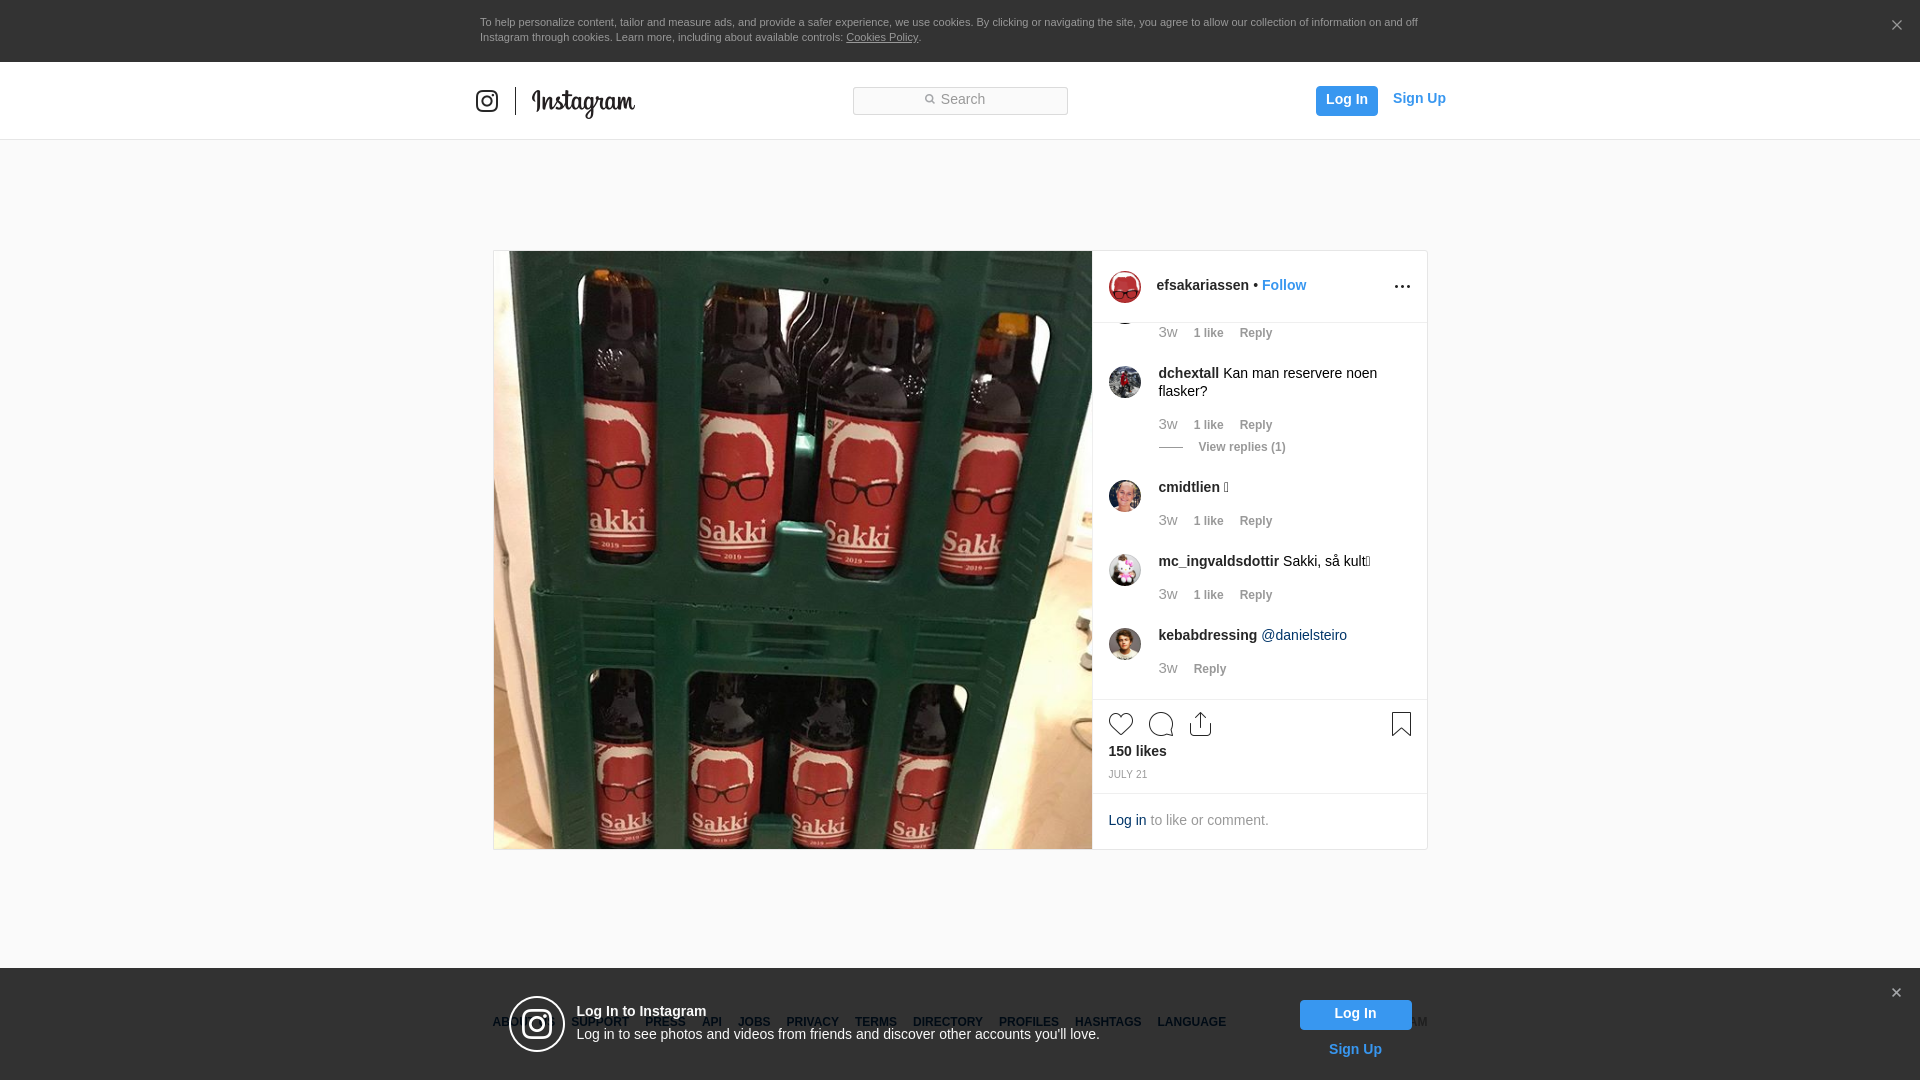Open the DIRECTORY footer link
1920x1080 pixels.
[x=948, y=1022]
